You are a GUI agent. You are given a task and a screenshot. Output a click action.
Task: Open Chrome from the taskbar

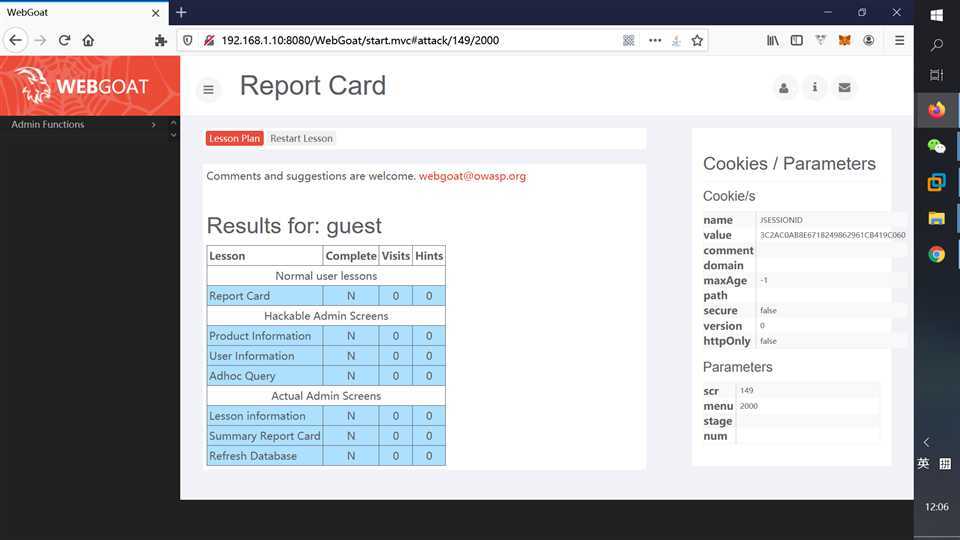(x=936, y=254)
